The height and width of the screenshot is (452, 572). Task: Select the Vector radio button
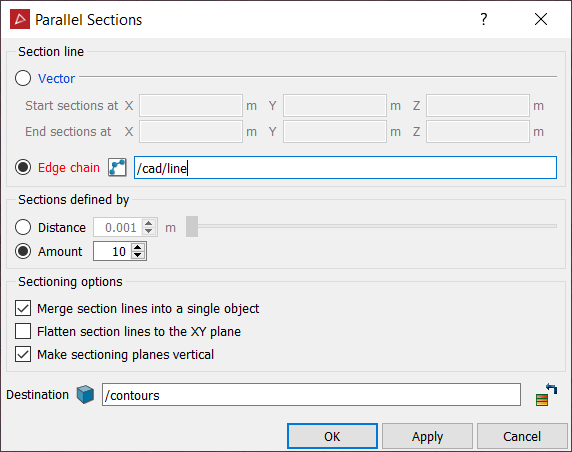[x=23, y=78]
